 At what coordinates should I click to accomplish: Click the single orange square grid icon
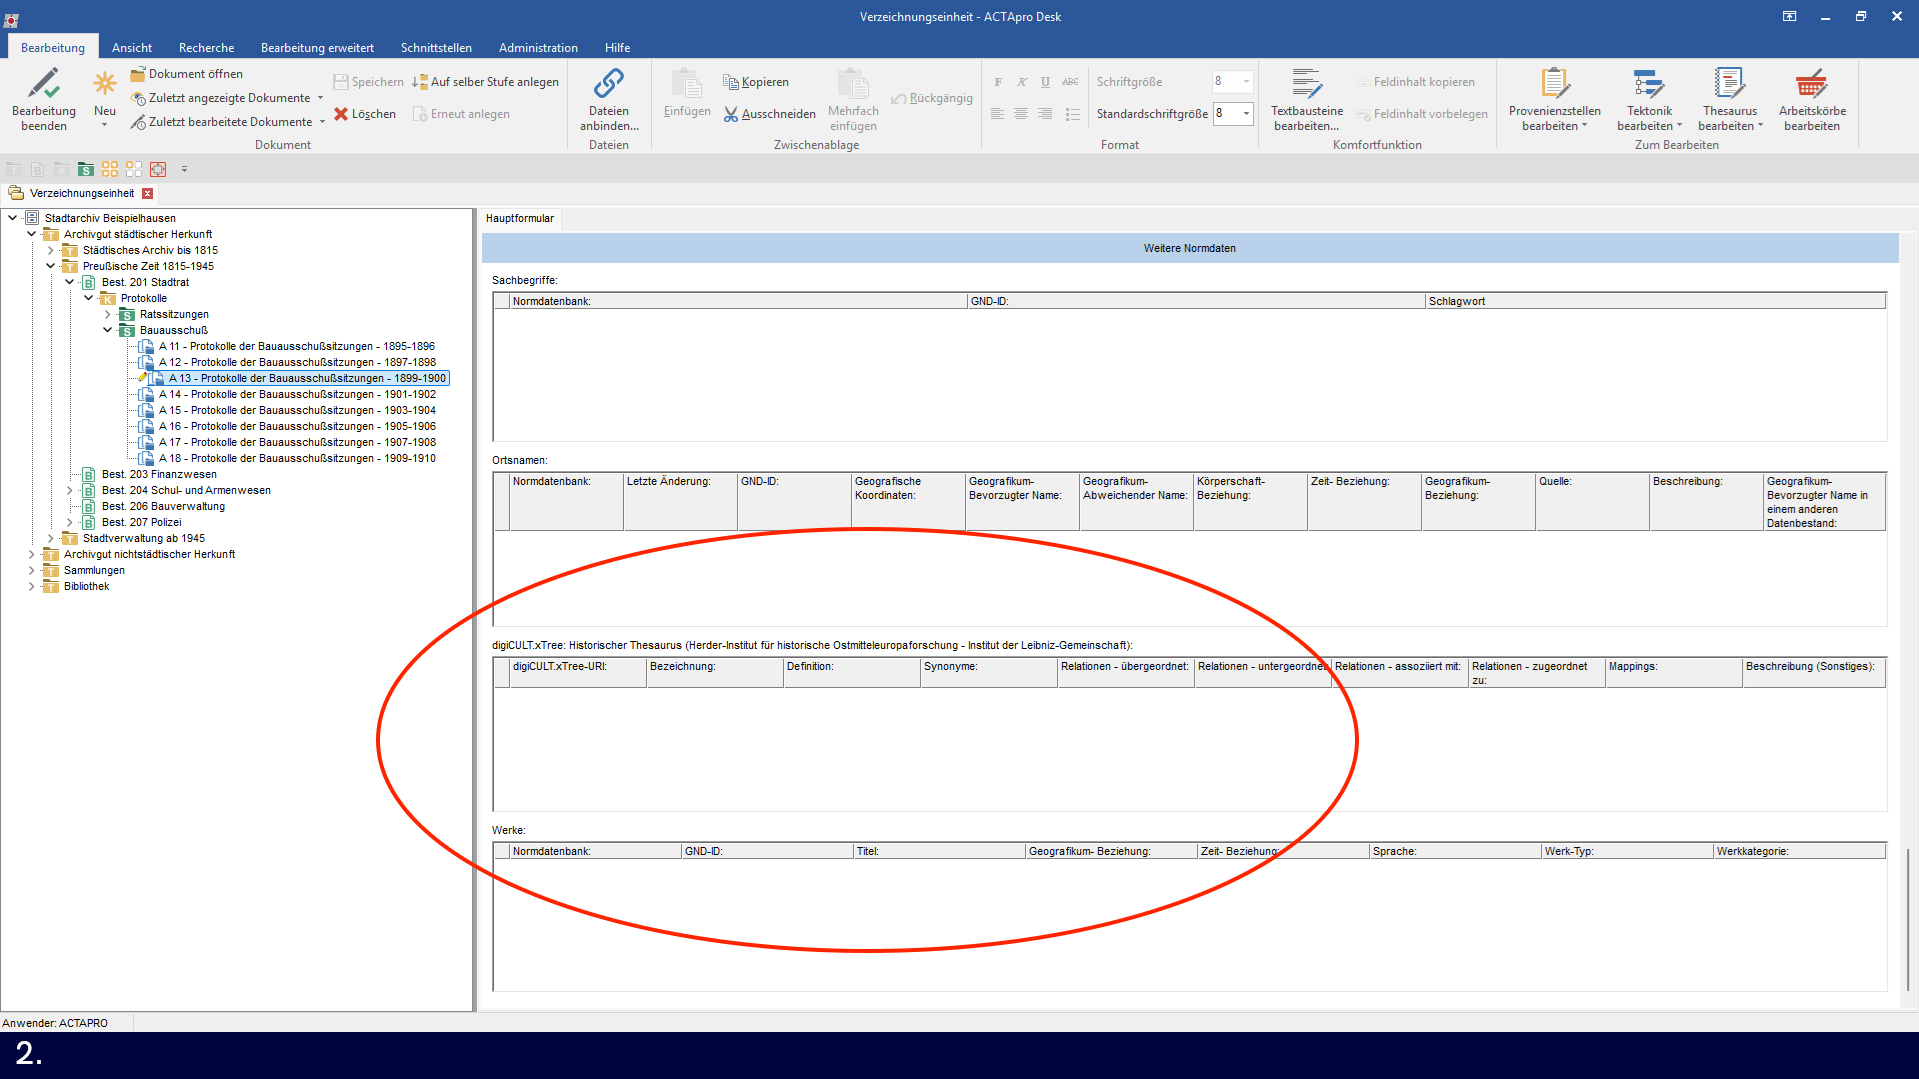[x=134, y=169]
